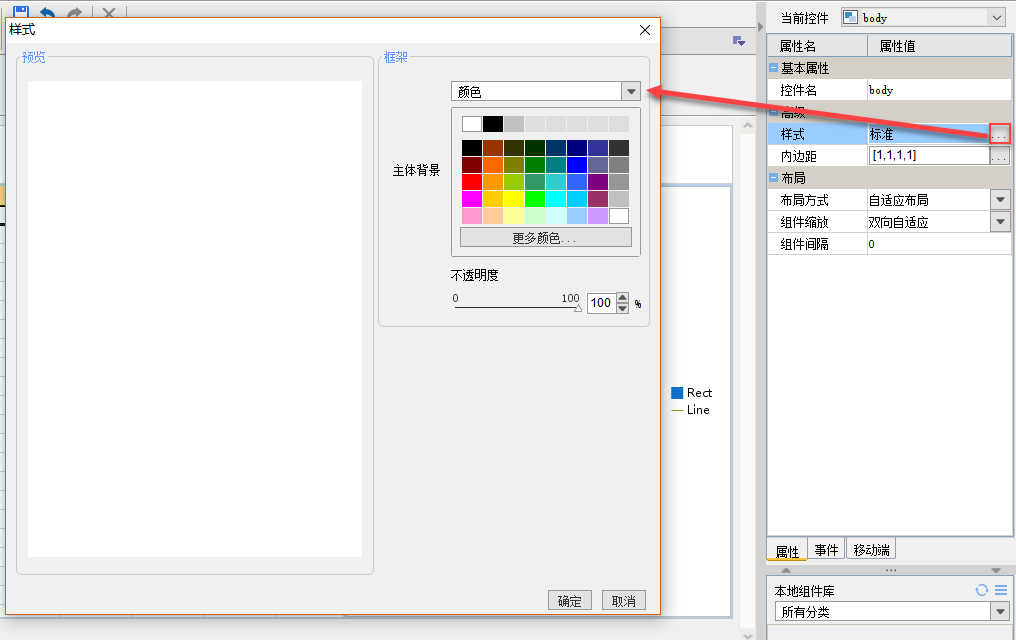The width and height of the screenshot is (1016, 640).
Task: Click the 内边距 value [1,1,1,1]
Action: click(929, 155)
